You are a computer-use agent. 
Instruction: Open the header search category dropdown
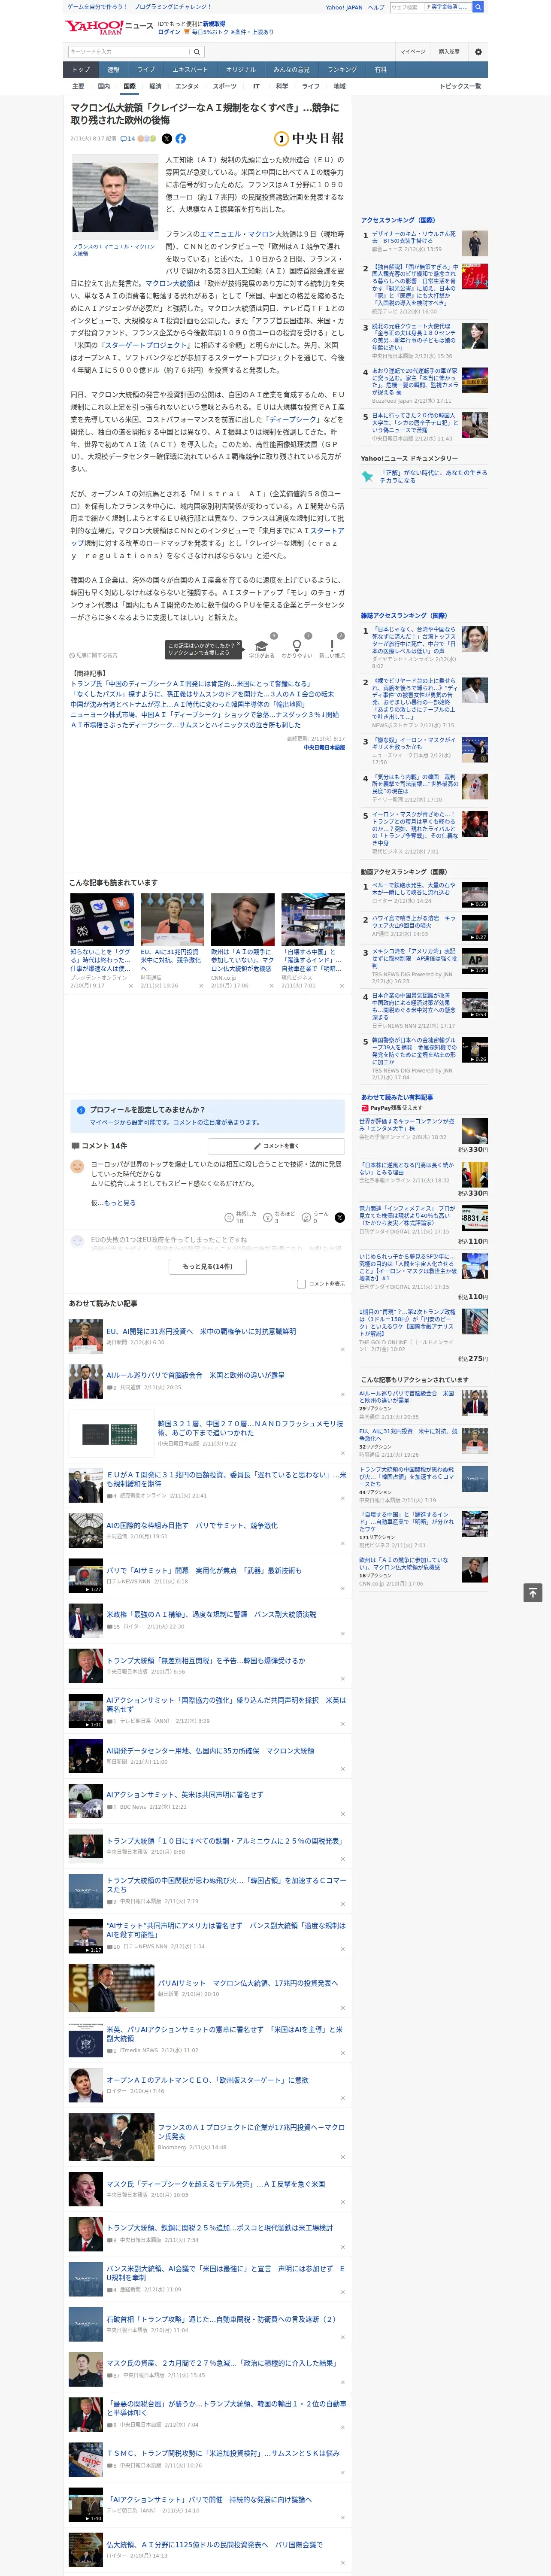click(448, 7)
